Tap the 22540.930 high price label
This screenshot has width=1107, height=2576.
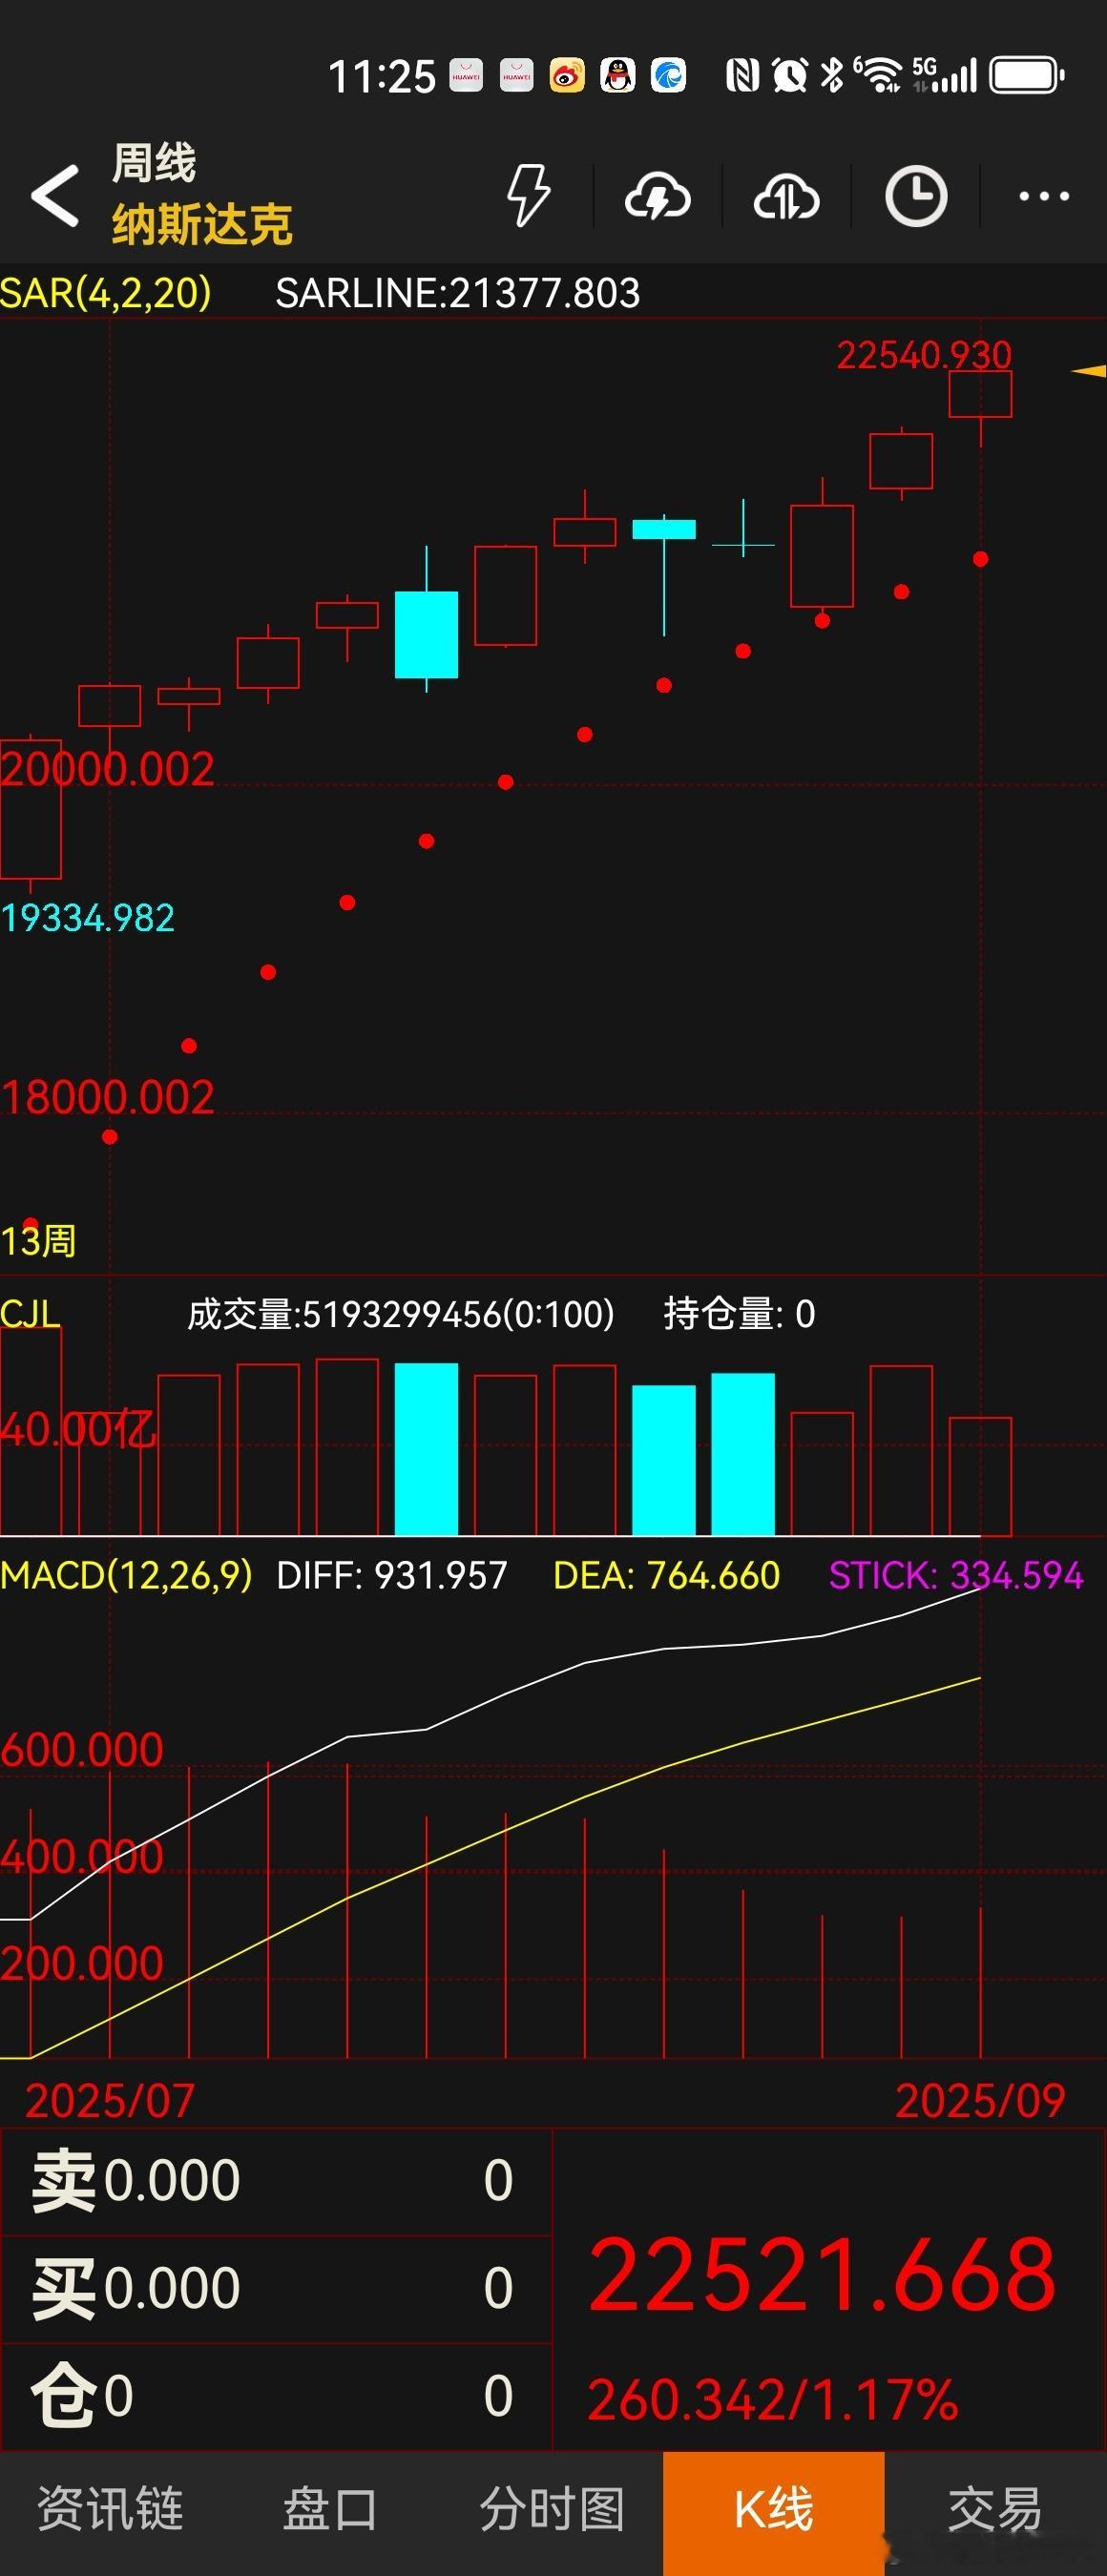click(x=924, y=355)
